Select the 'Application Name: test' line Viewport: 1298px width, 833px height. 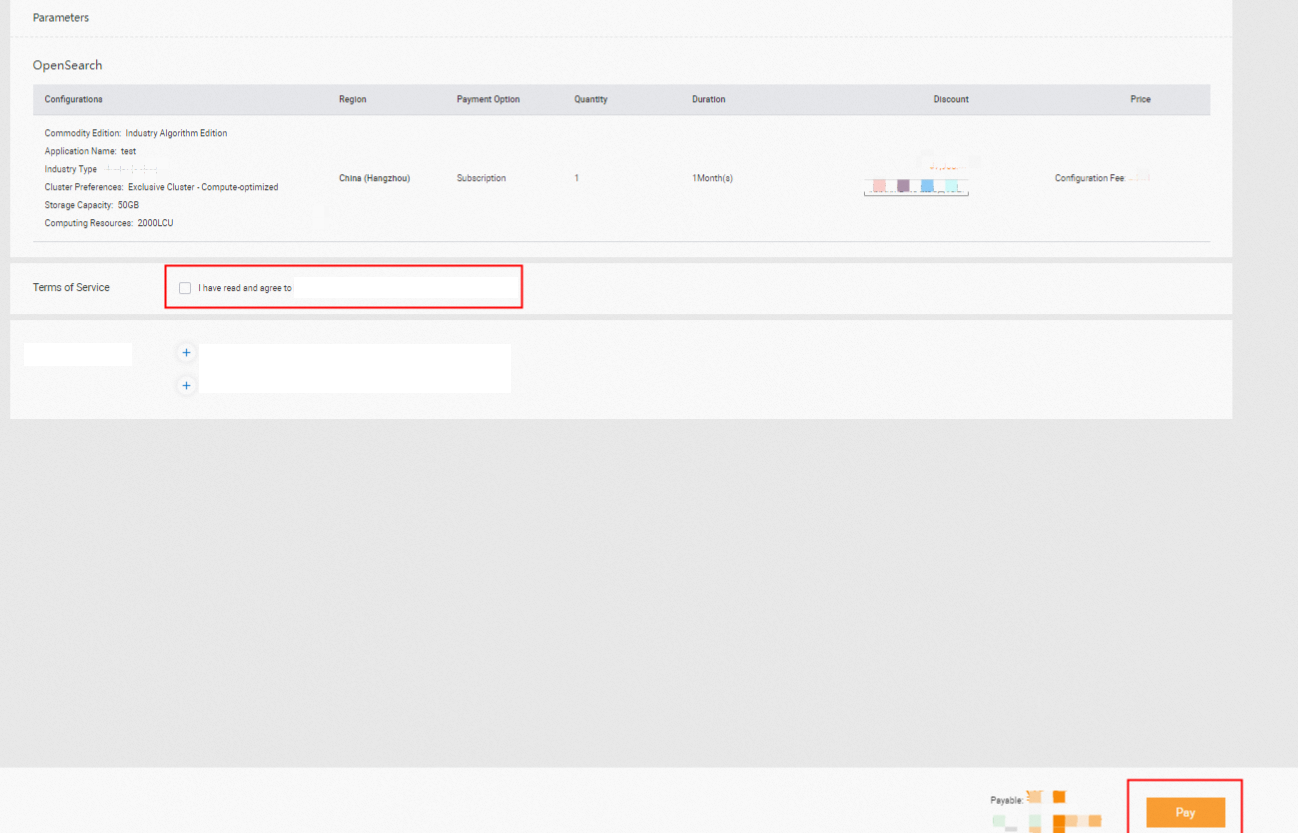pyautogui.click(x=90, y=151)
